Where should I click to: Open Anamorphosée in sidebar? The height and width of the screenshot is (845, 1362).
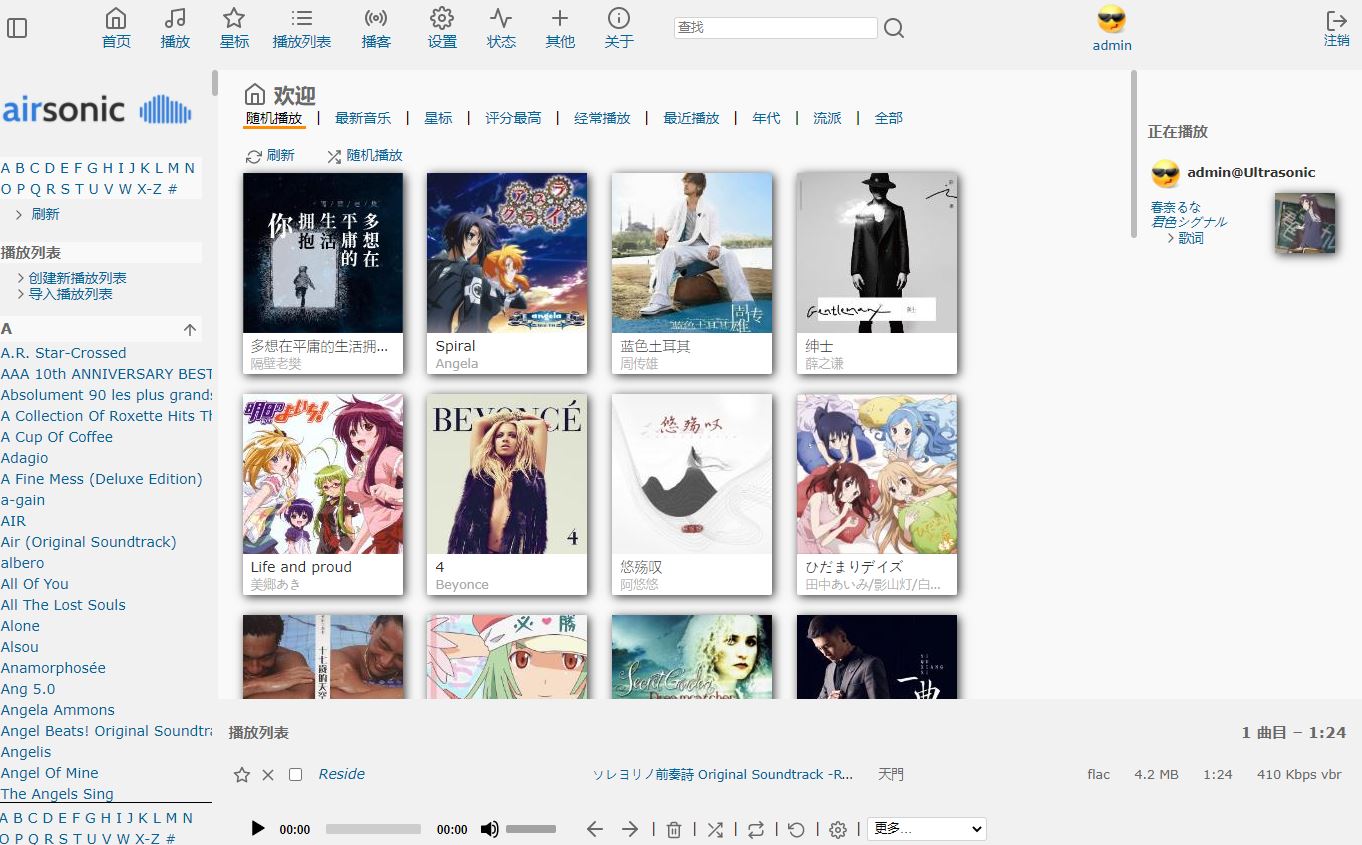click(x=53, y=668)
